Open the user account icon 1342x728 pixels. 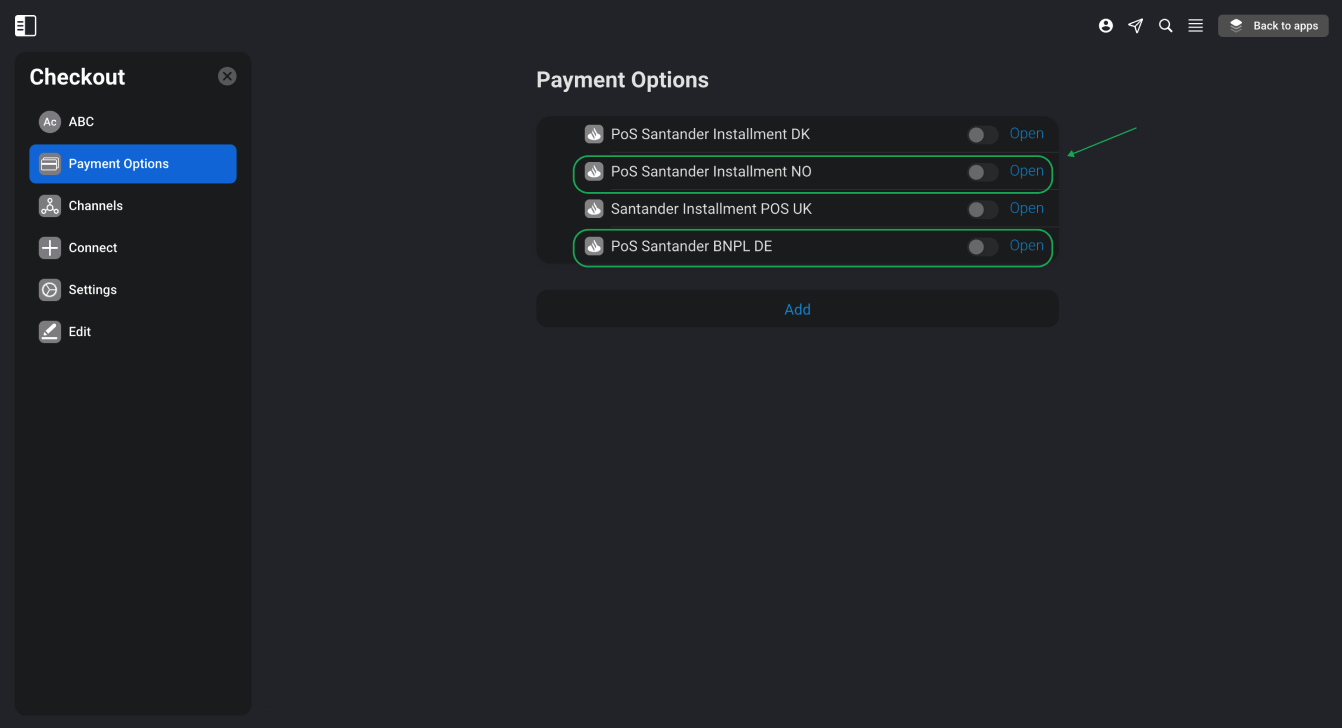click(x=1106, y=26)
